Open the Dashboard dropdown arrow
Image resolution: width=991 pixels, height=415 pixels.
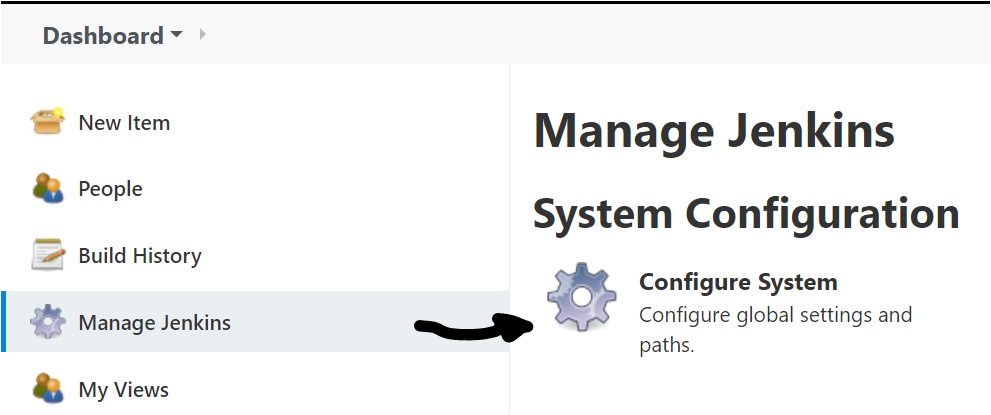pos(177,35)
